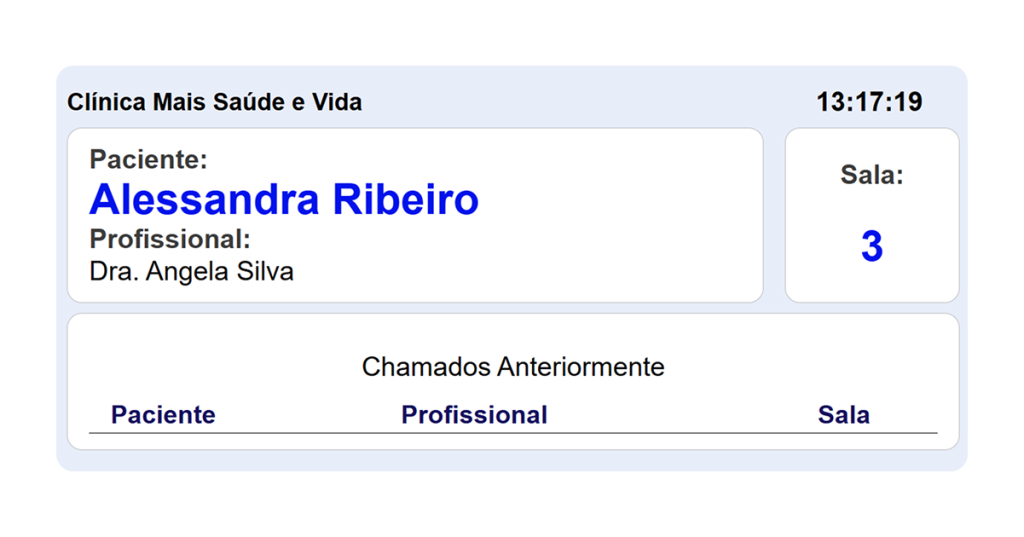Click the 'Paciente:' label in the current call card
Screen dimensions: 1024x537
tap(148, 159)
